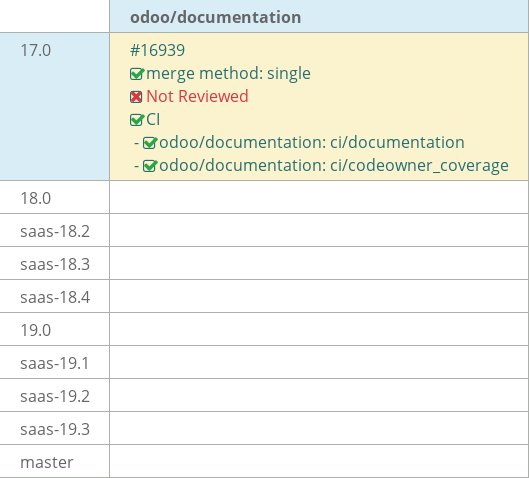Image resolution: width=529 pixels, height=478 pixels.
Task: Open odoo/documentation: ci/codeowner_coverage status
Action: (x=334, y=166)
